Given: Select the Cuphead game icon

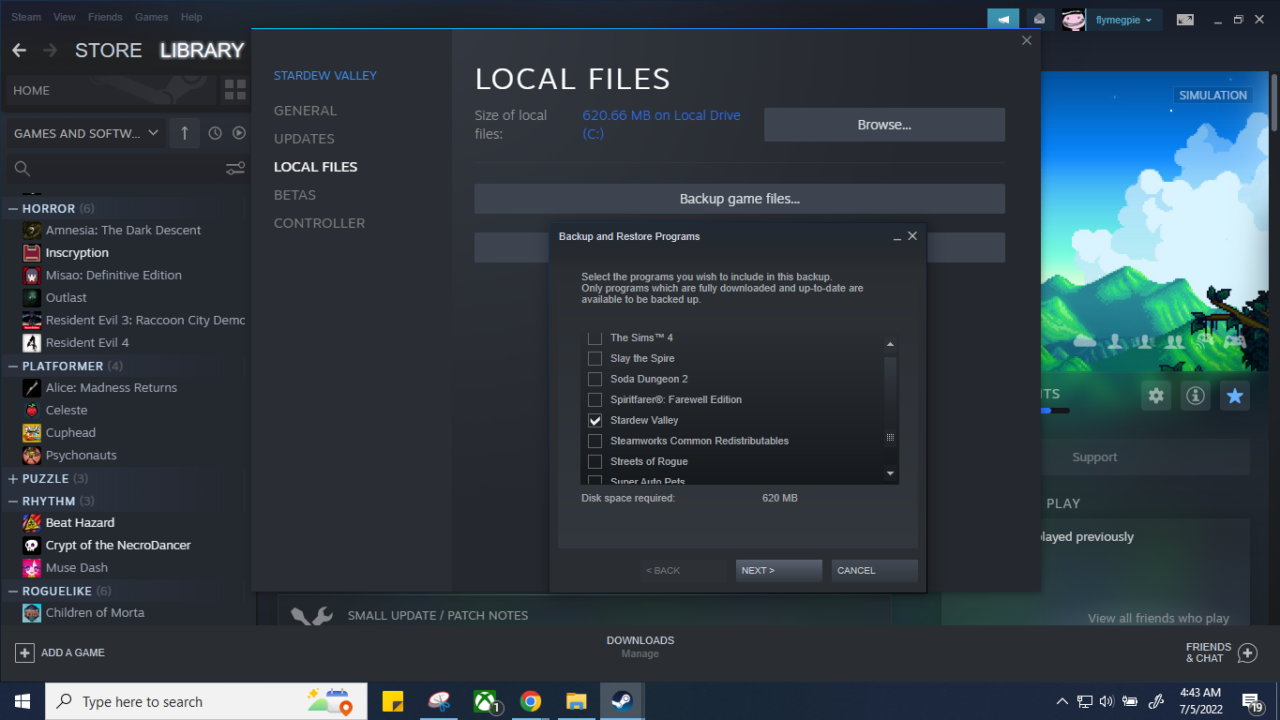Looking at the screenshot, I should [32, 433].
